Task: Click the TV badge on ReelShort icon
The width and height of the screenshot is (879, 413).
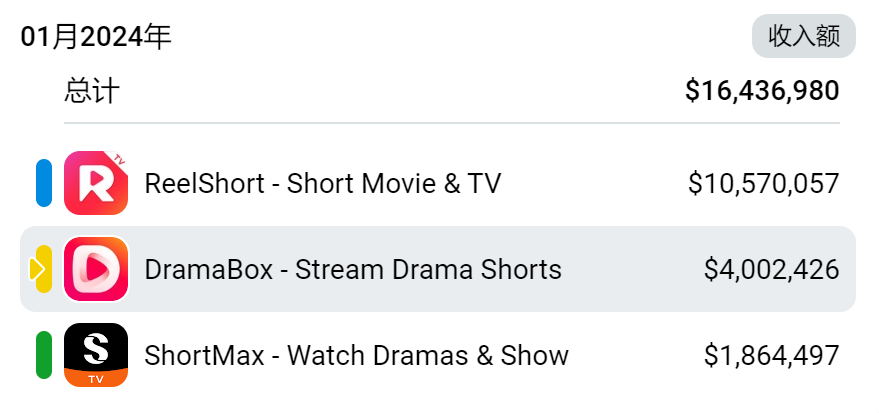Action: point(118,159)
